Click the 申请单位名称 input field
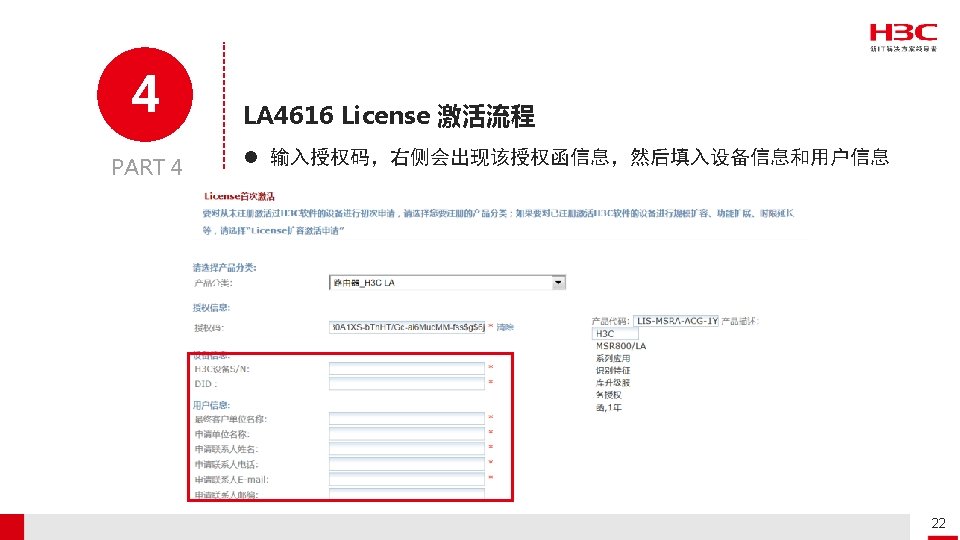This screenshot has width=960, height=540. coord(407,434)
